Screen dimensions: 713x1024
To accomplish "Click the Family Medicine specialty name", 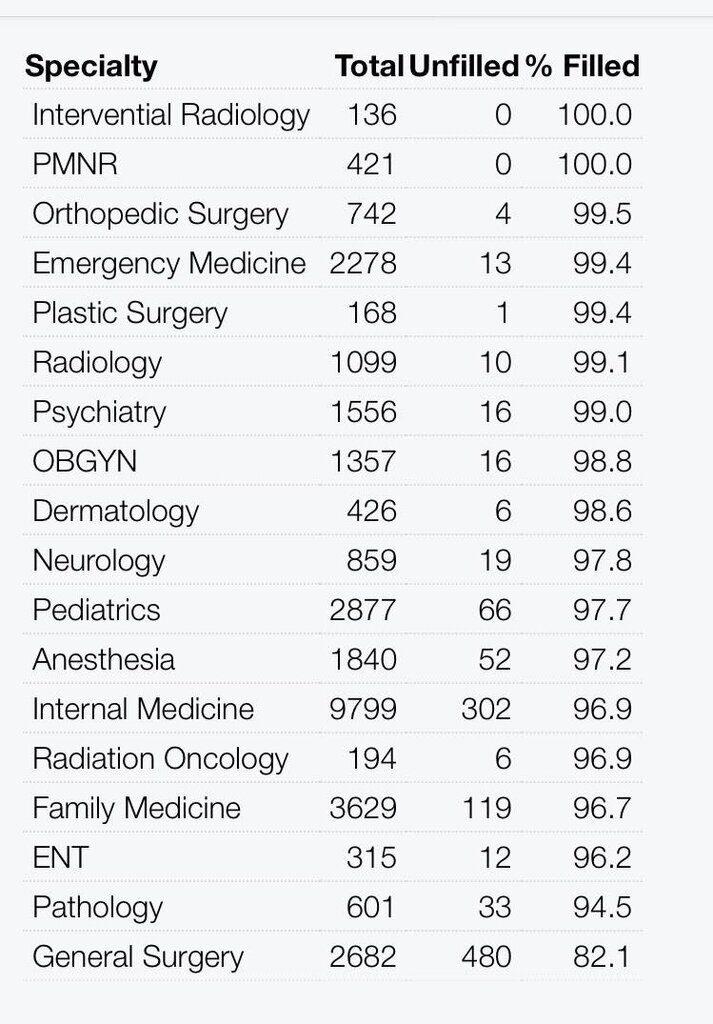I will pyautogui.click(x=137, y=808).
